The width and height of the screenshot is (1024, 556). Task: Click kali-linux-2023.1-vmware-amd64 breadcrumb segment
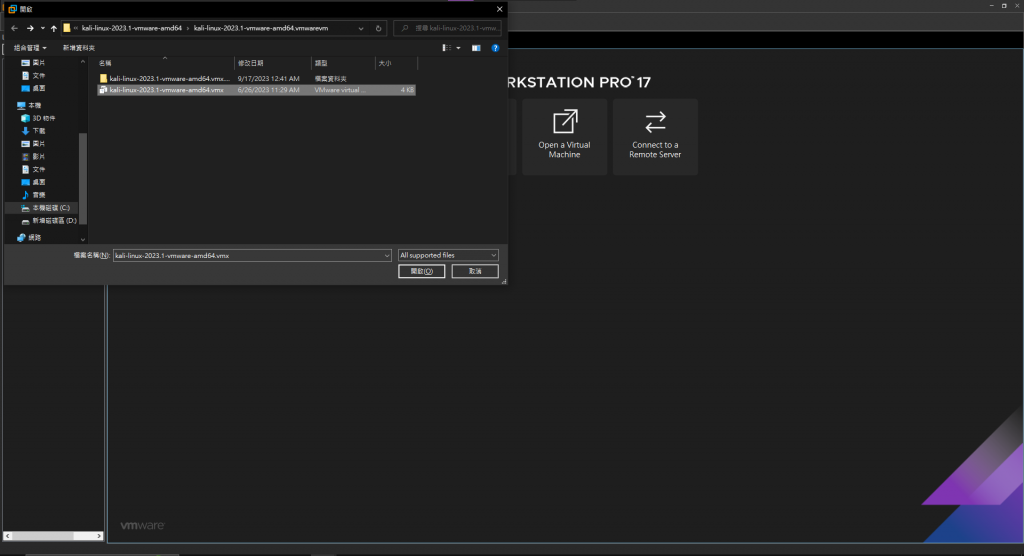pyautogui.click(x=132, y=28)
